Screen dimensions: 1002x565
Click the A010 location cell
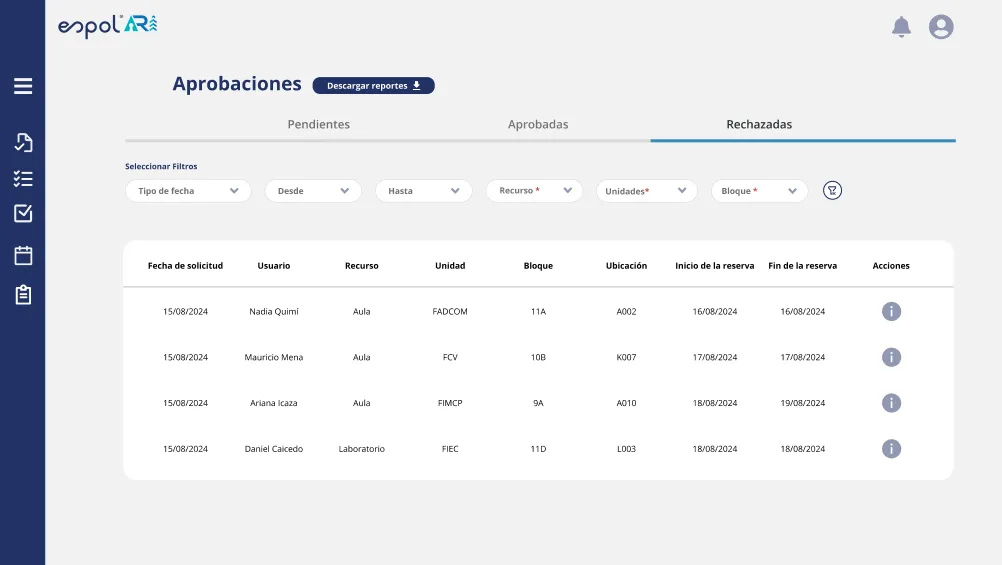(x=626, y=403)
